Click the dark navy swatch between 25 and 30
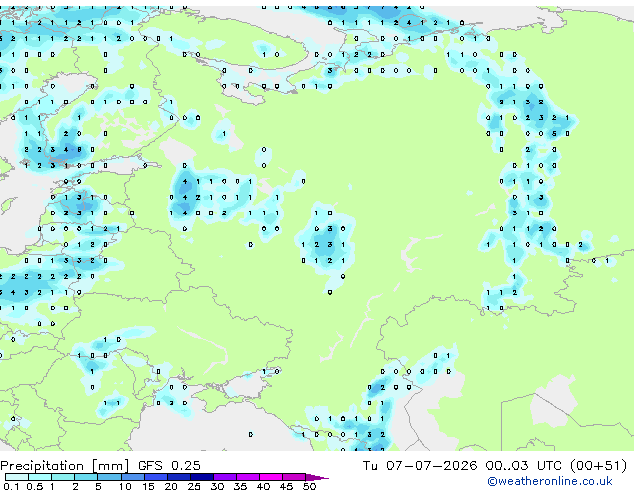Screen dimensions: 634x490 [x=202, y=477]
